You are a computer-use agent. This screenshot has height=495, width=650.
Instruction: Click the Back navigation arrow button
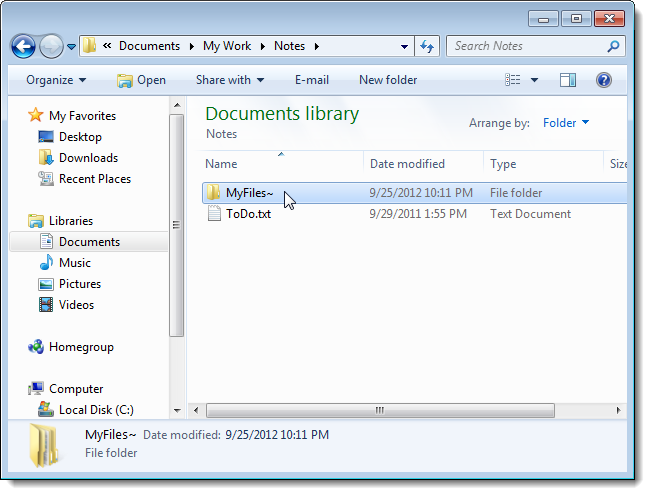[x=23, y=46]
